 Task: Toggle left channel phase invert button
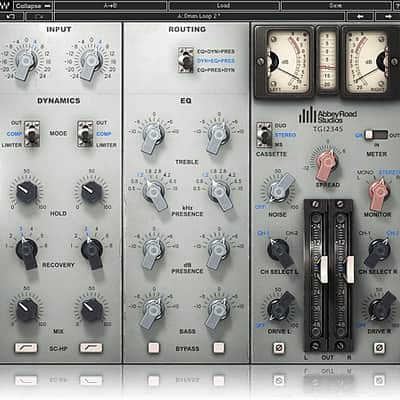(279, 348)
